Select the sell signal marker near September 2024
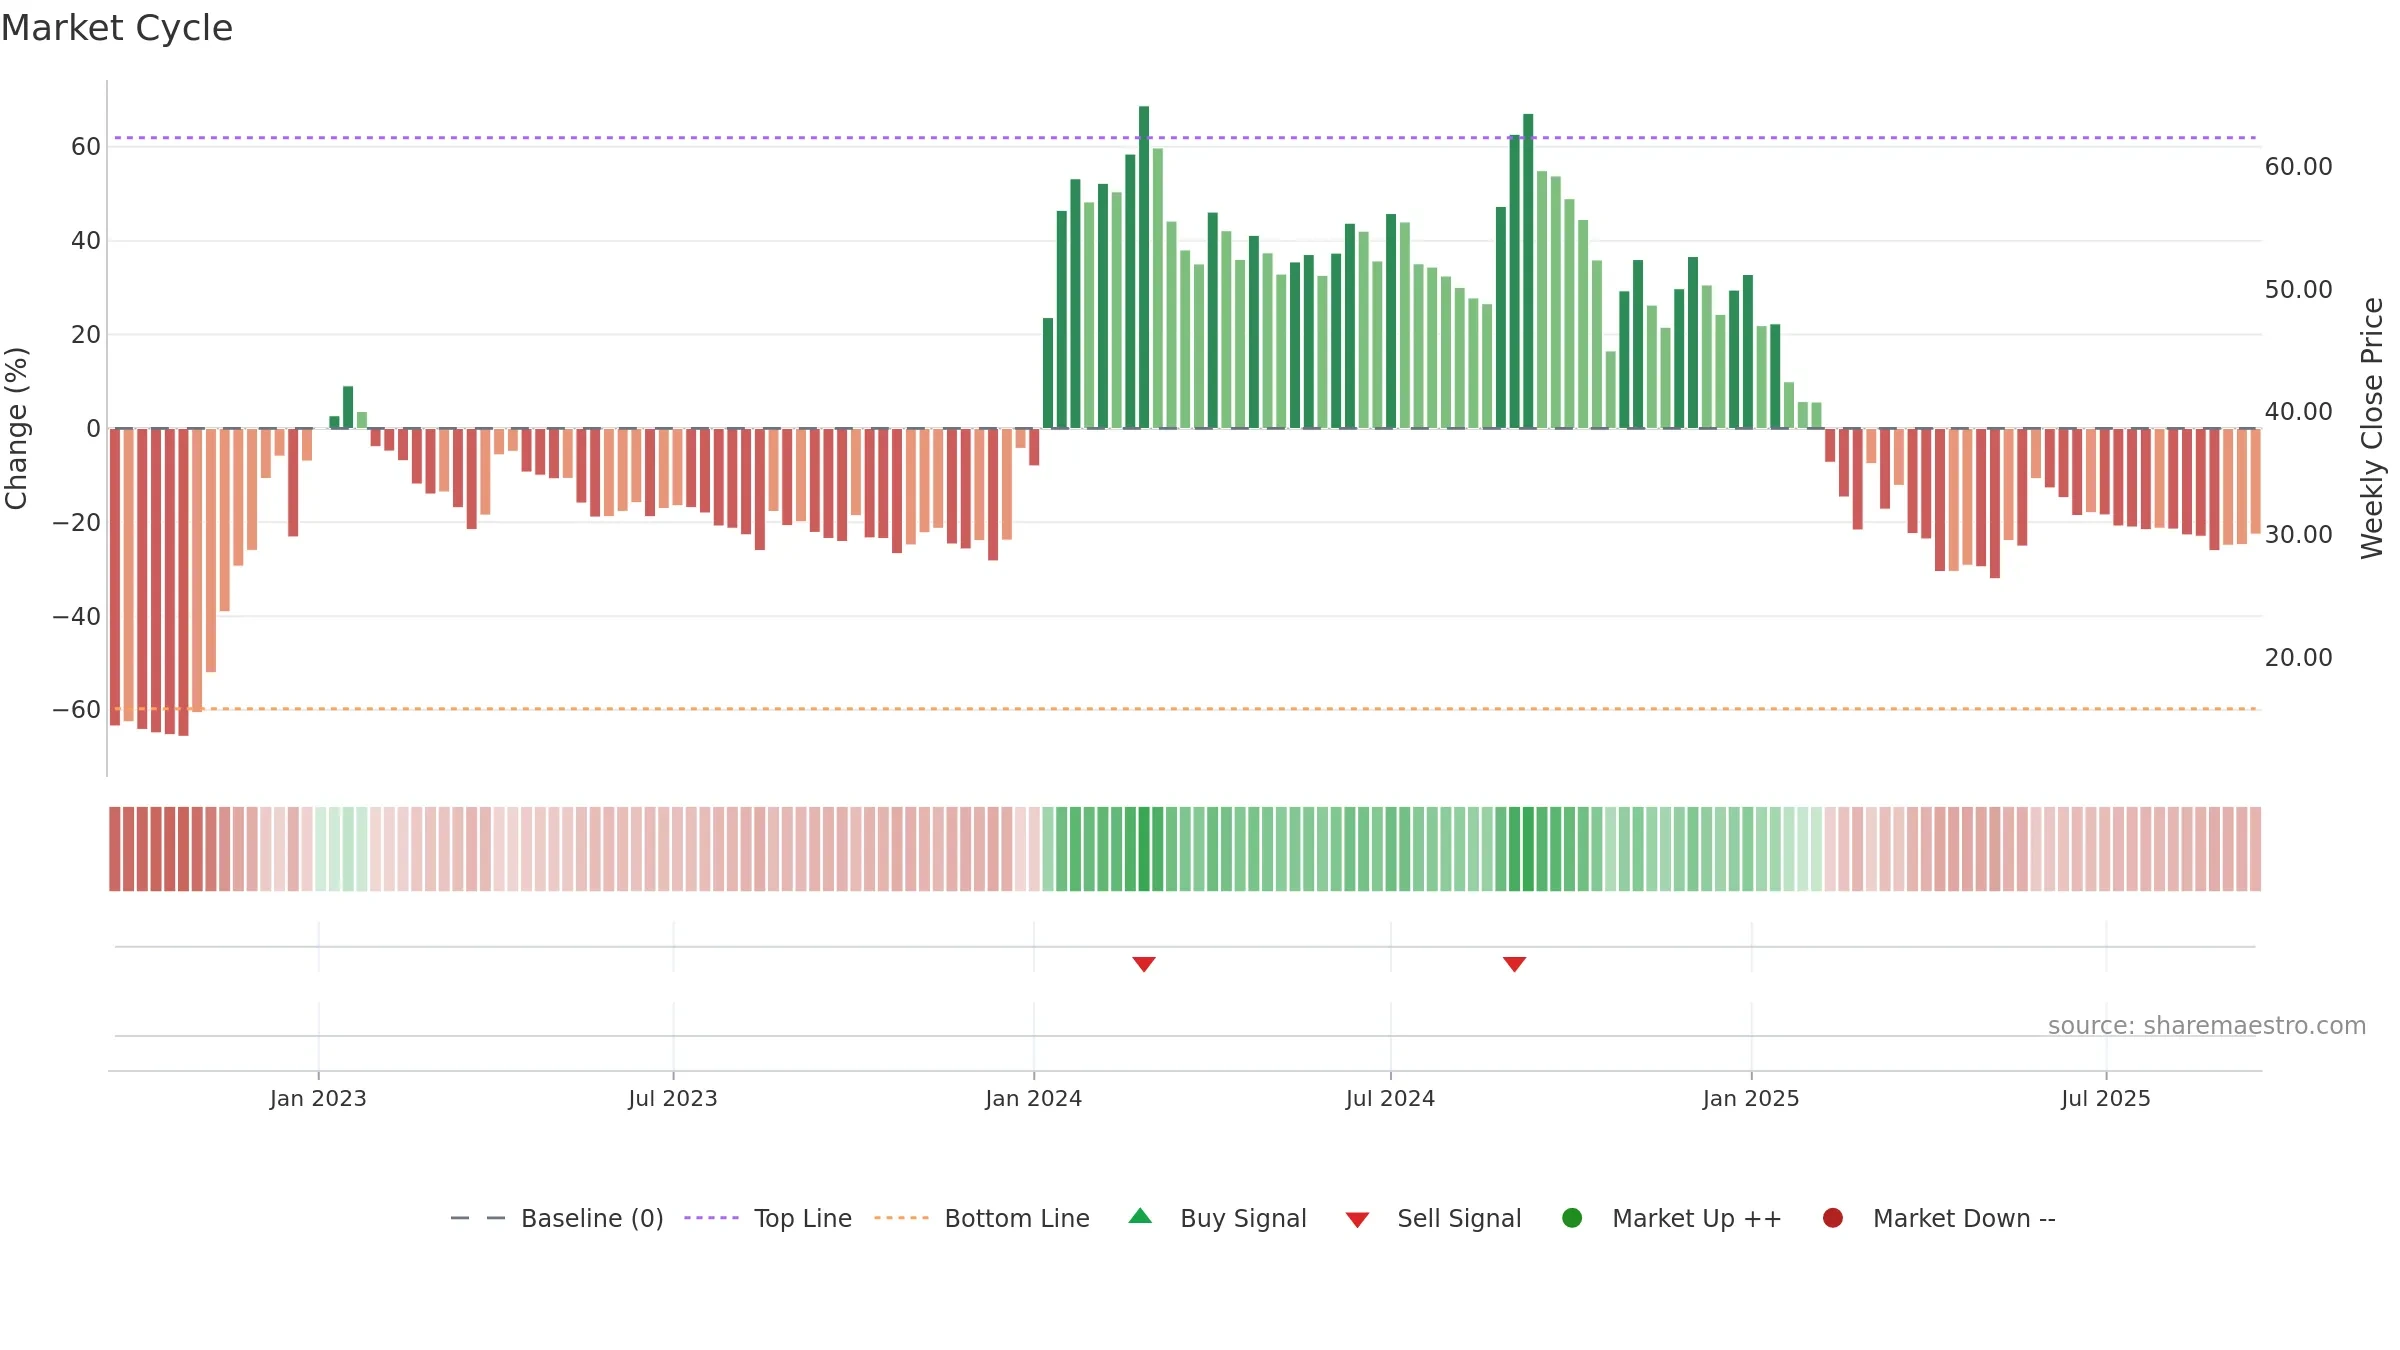This screenshot has height=1350, width=2400. (1514, 964)
